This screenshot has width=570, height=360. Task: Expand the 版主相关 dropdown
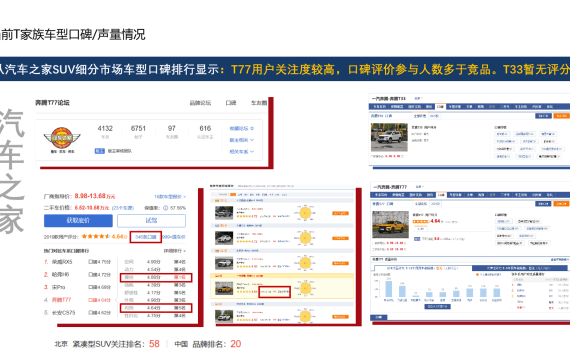point(242,140)
